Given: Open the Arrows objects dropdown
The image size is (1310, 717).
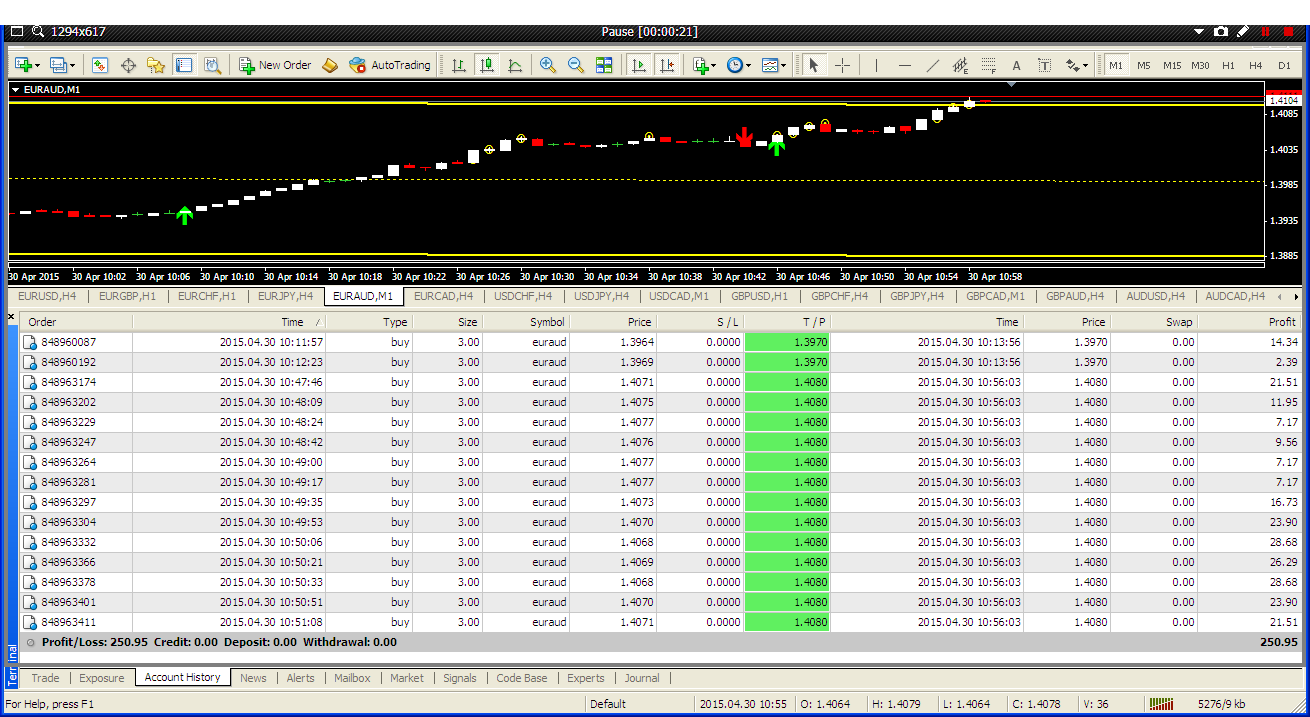Looking at the screenshot, I should pyautogui.click(x=1085, y=66).
